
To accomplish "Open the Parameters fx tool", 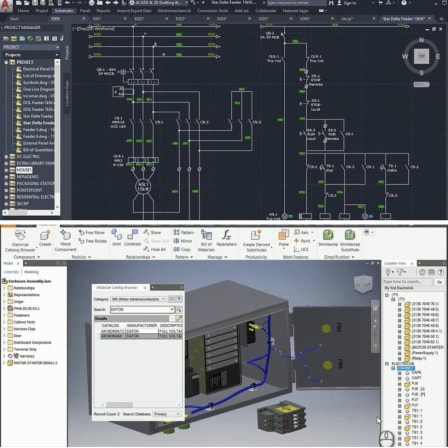I will coord(226,238).
